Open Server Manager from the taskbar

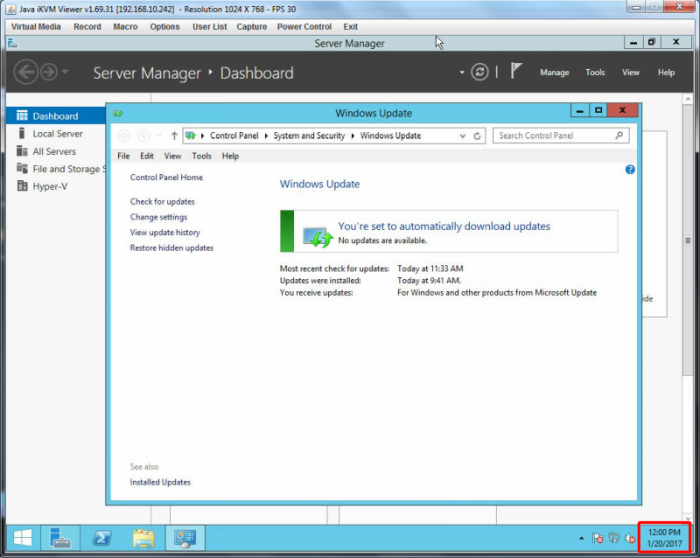coord(60,538)
